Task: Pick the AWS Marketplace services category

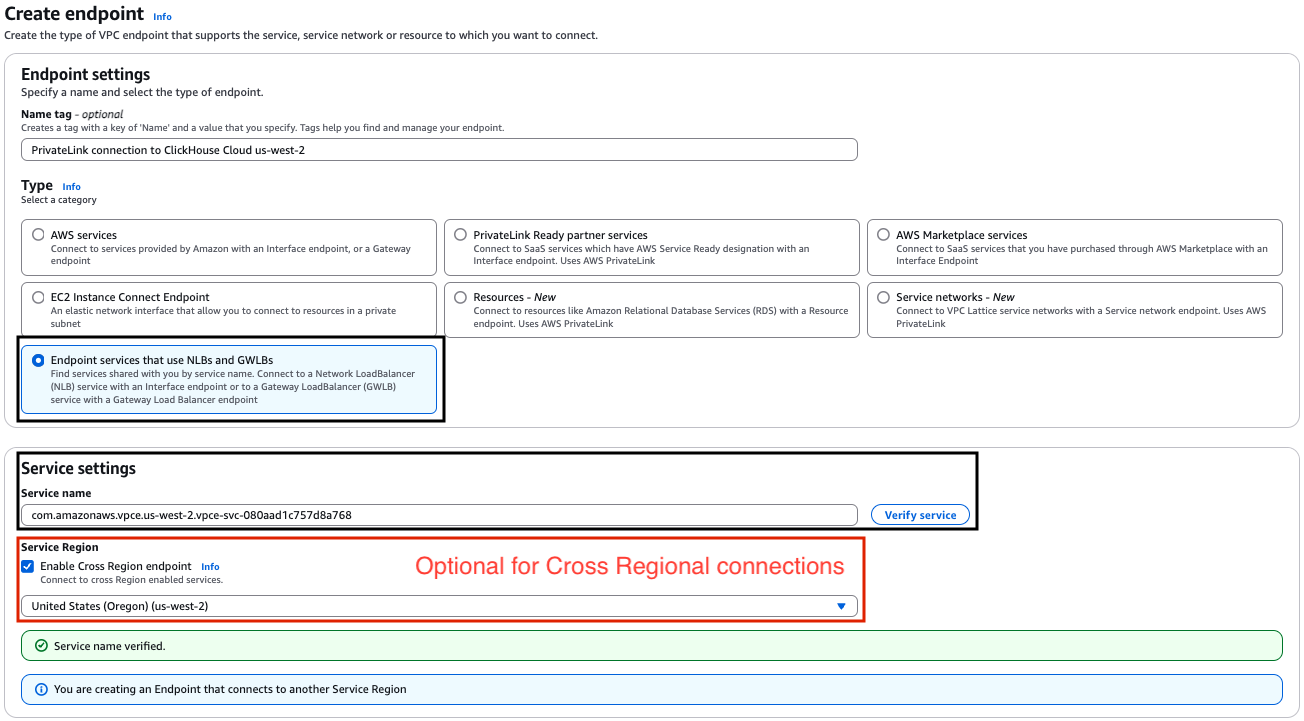Action: click(x=883, y=234)
